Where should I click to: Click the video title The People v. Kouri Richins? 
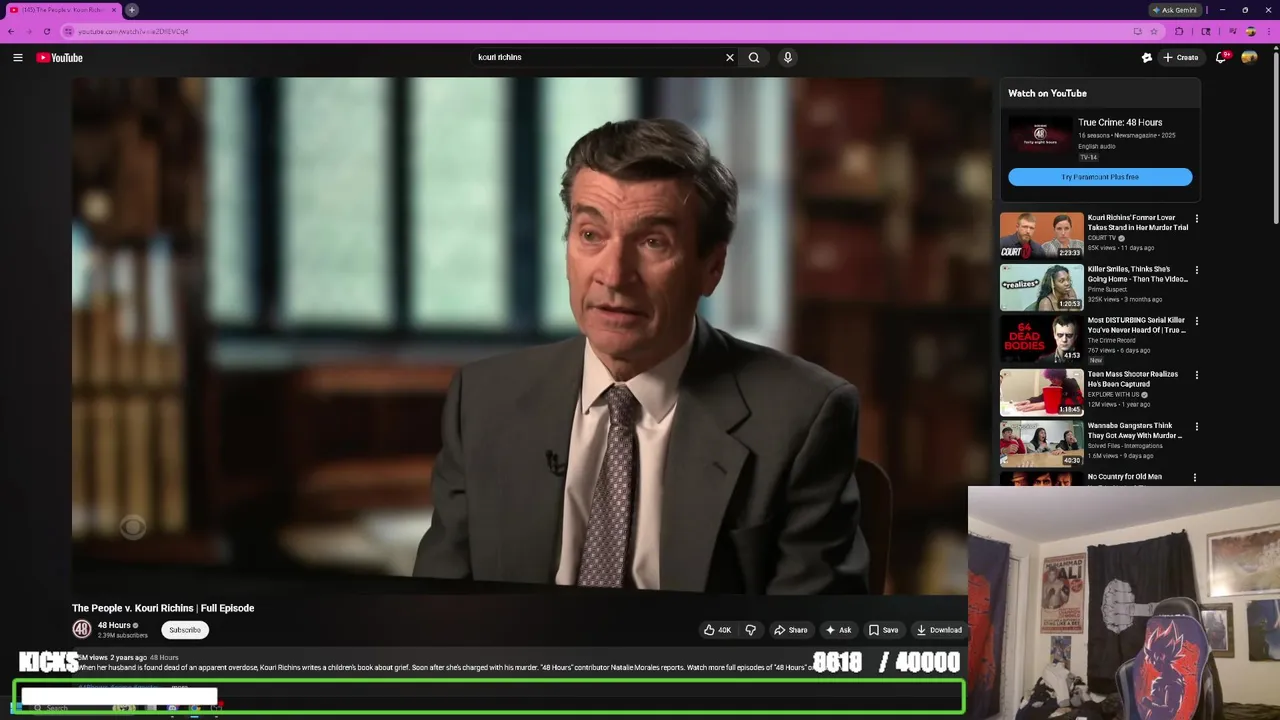[x=163, y=608]
